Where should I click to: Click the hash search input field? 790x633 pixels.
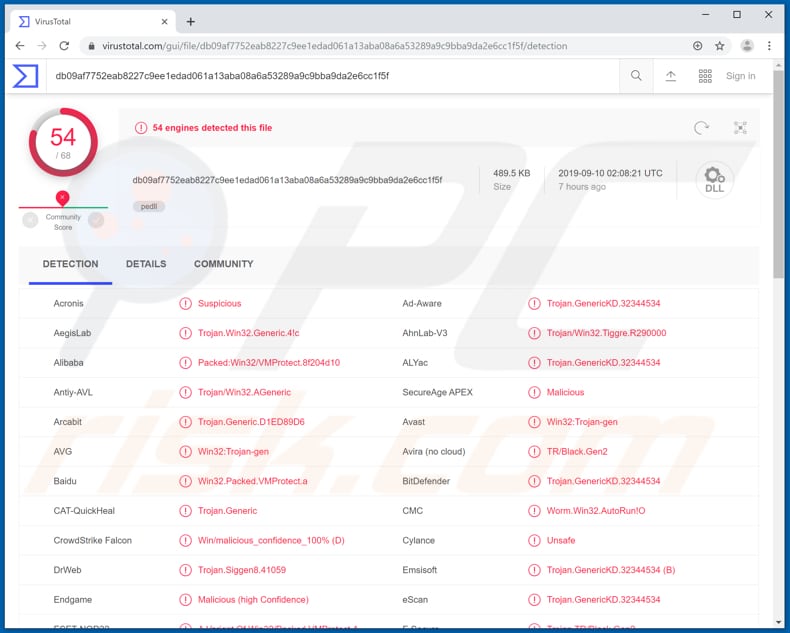(333, 76)
